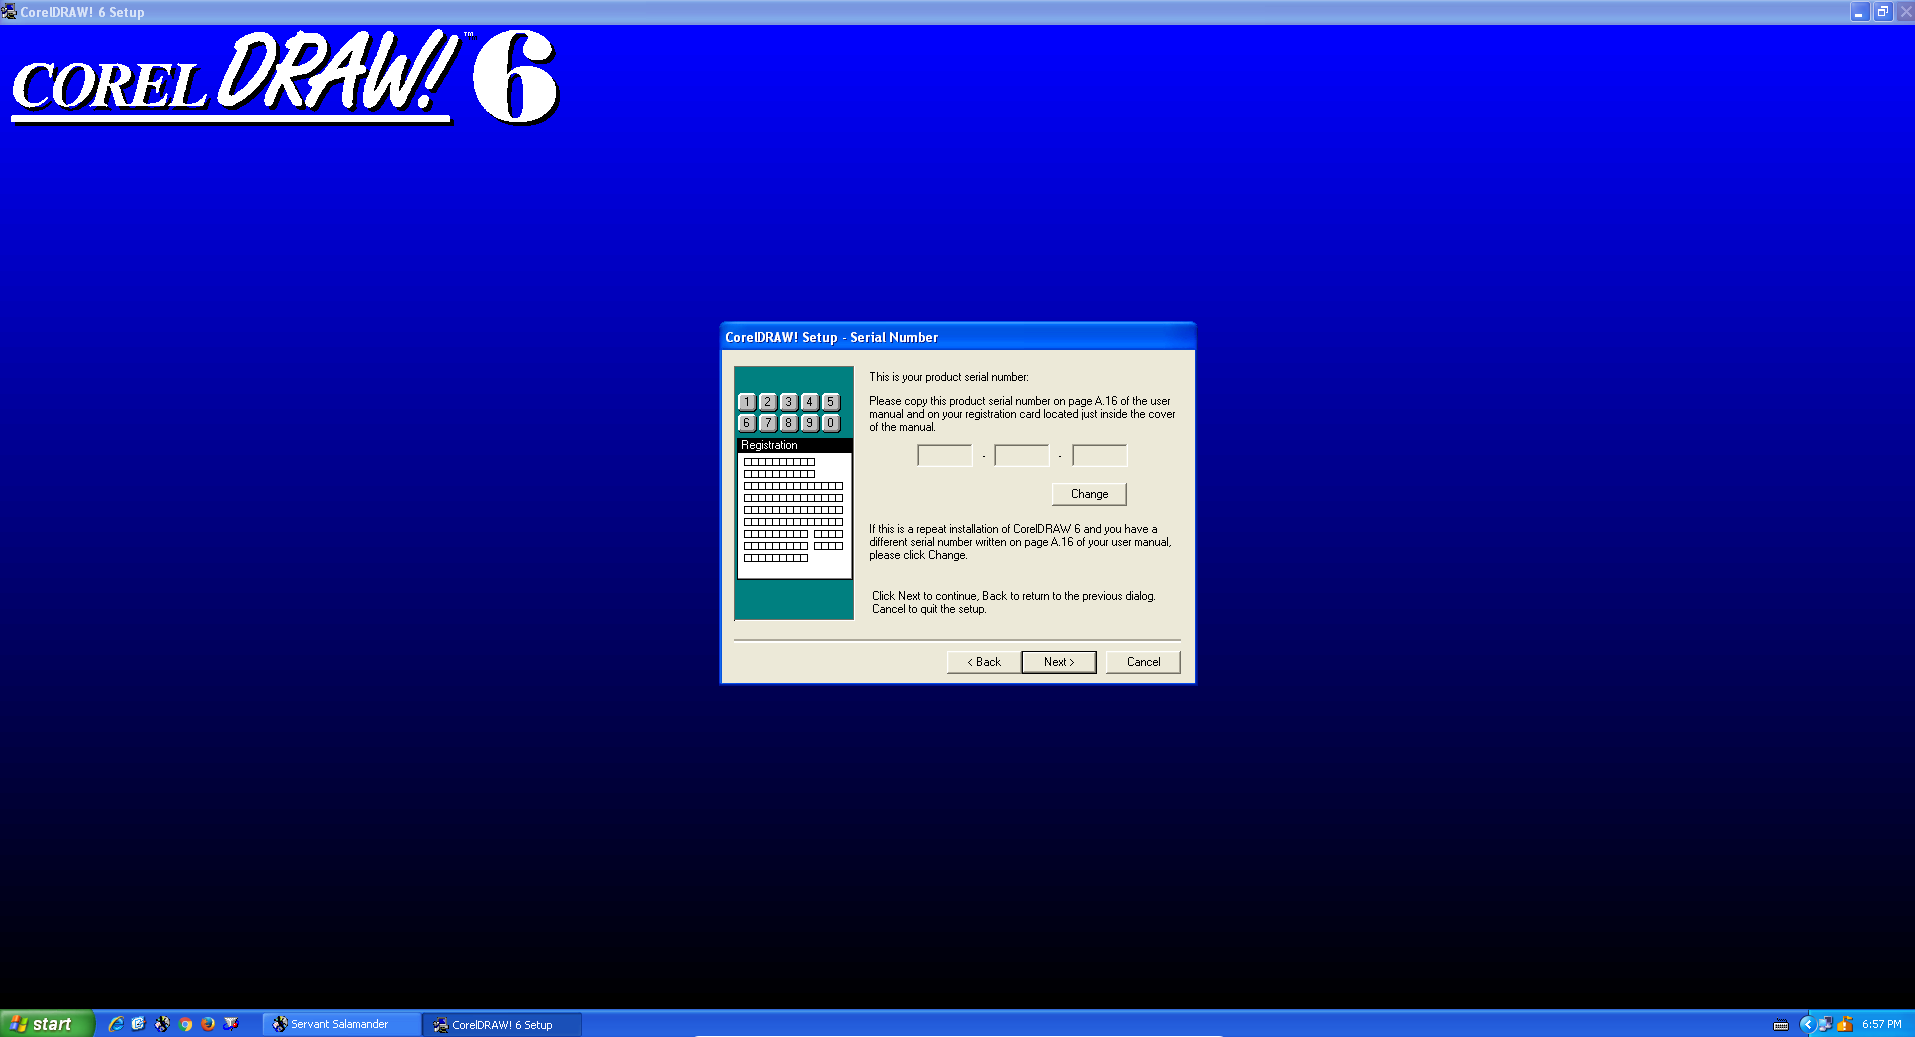Click Next to continue setup
The width and height of the screenshot is (1915, 1037).
(1058, 662)
